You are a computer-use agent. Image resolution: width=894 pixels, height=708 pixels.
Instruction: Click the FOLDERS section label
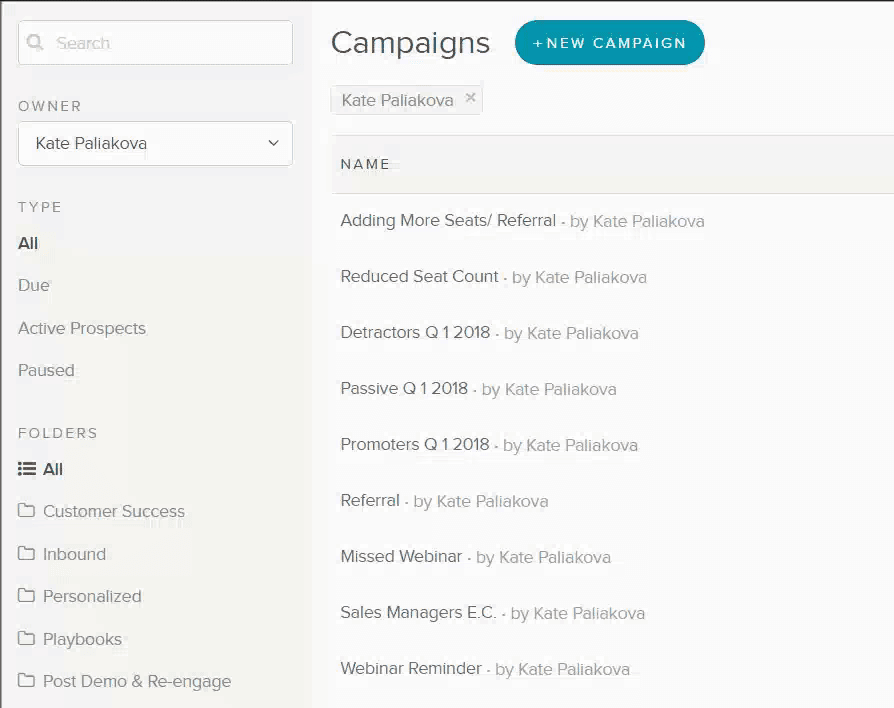[x=58, y=433]
